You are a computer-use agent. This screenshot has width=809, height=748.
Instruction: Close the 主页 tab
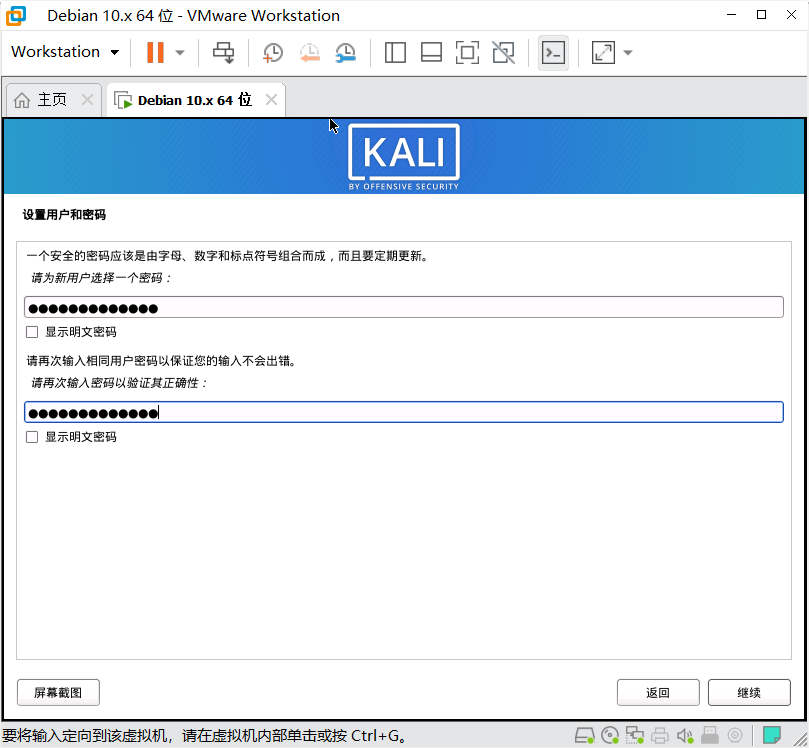point(88,100)
